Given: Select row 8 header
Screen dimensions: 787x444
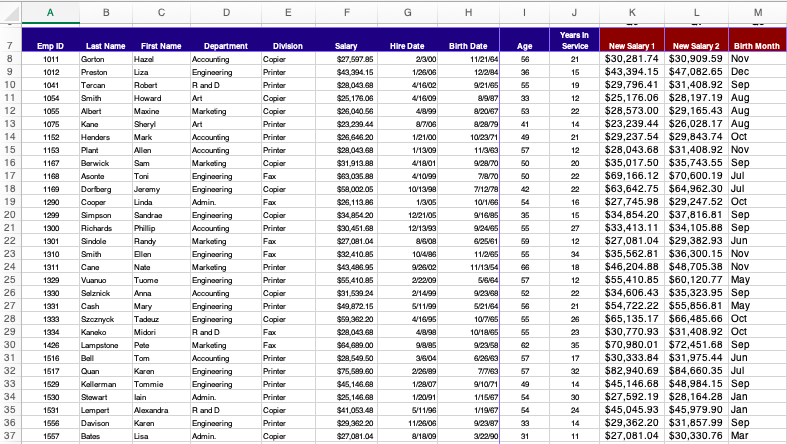Looking at the screenshot, I should (x=10, y=59).
